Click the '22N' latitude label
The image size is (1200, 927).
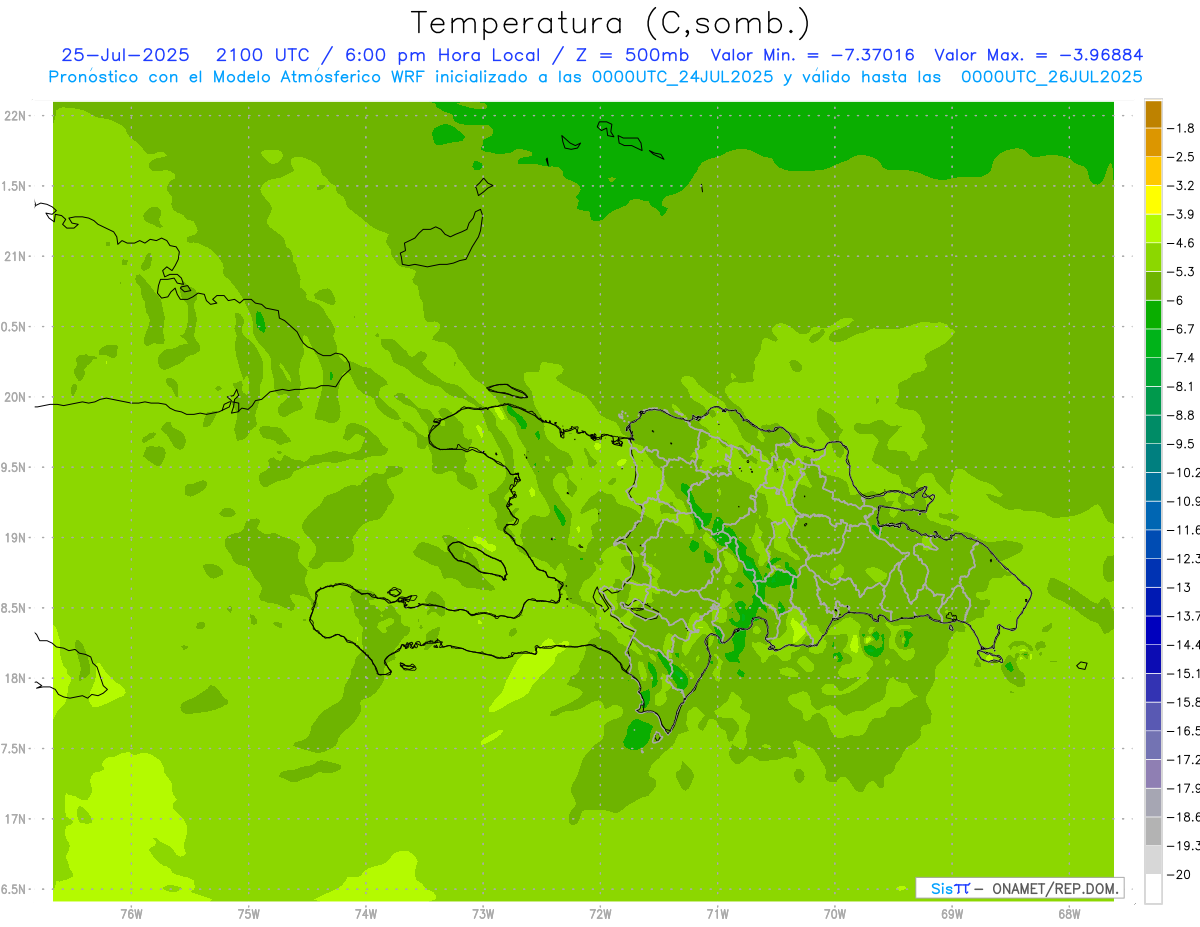coord(17,115)
